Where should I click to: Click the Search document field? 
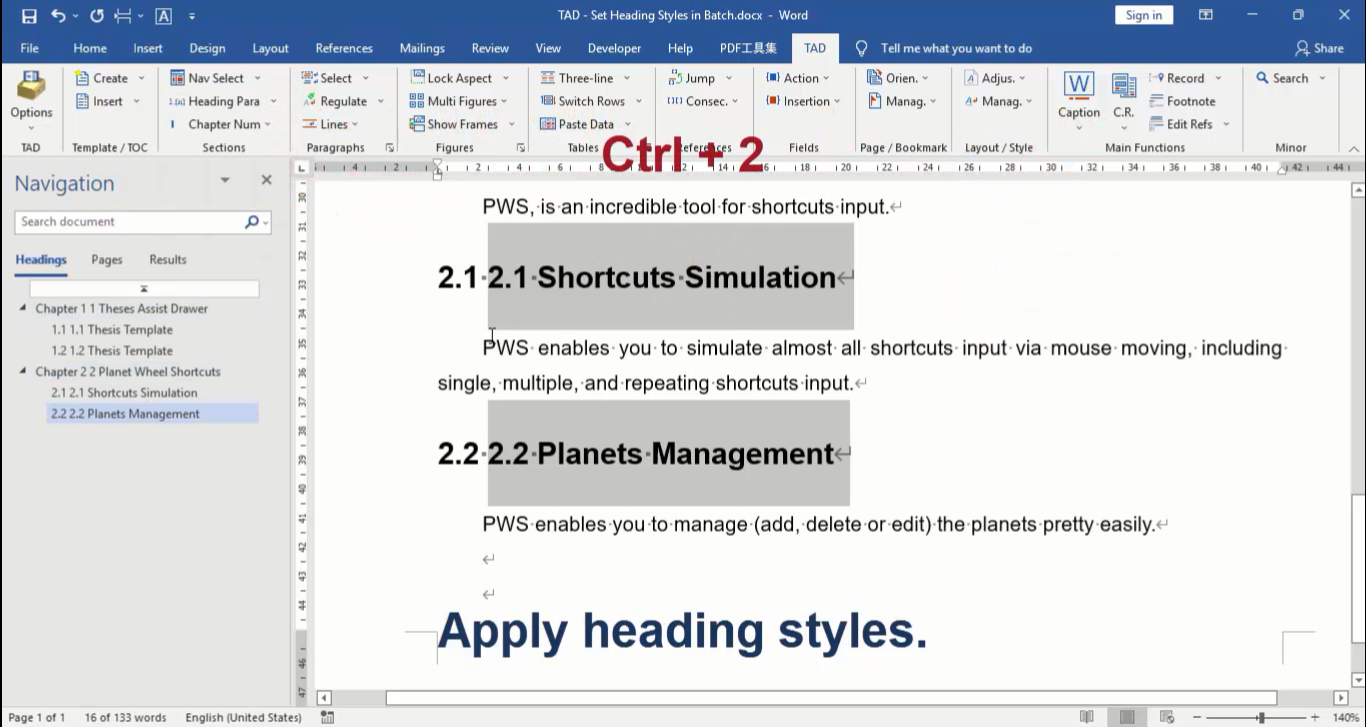[130, 222]
